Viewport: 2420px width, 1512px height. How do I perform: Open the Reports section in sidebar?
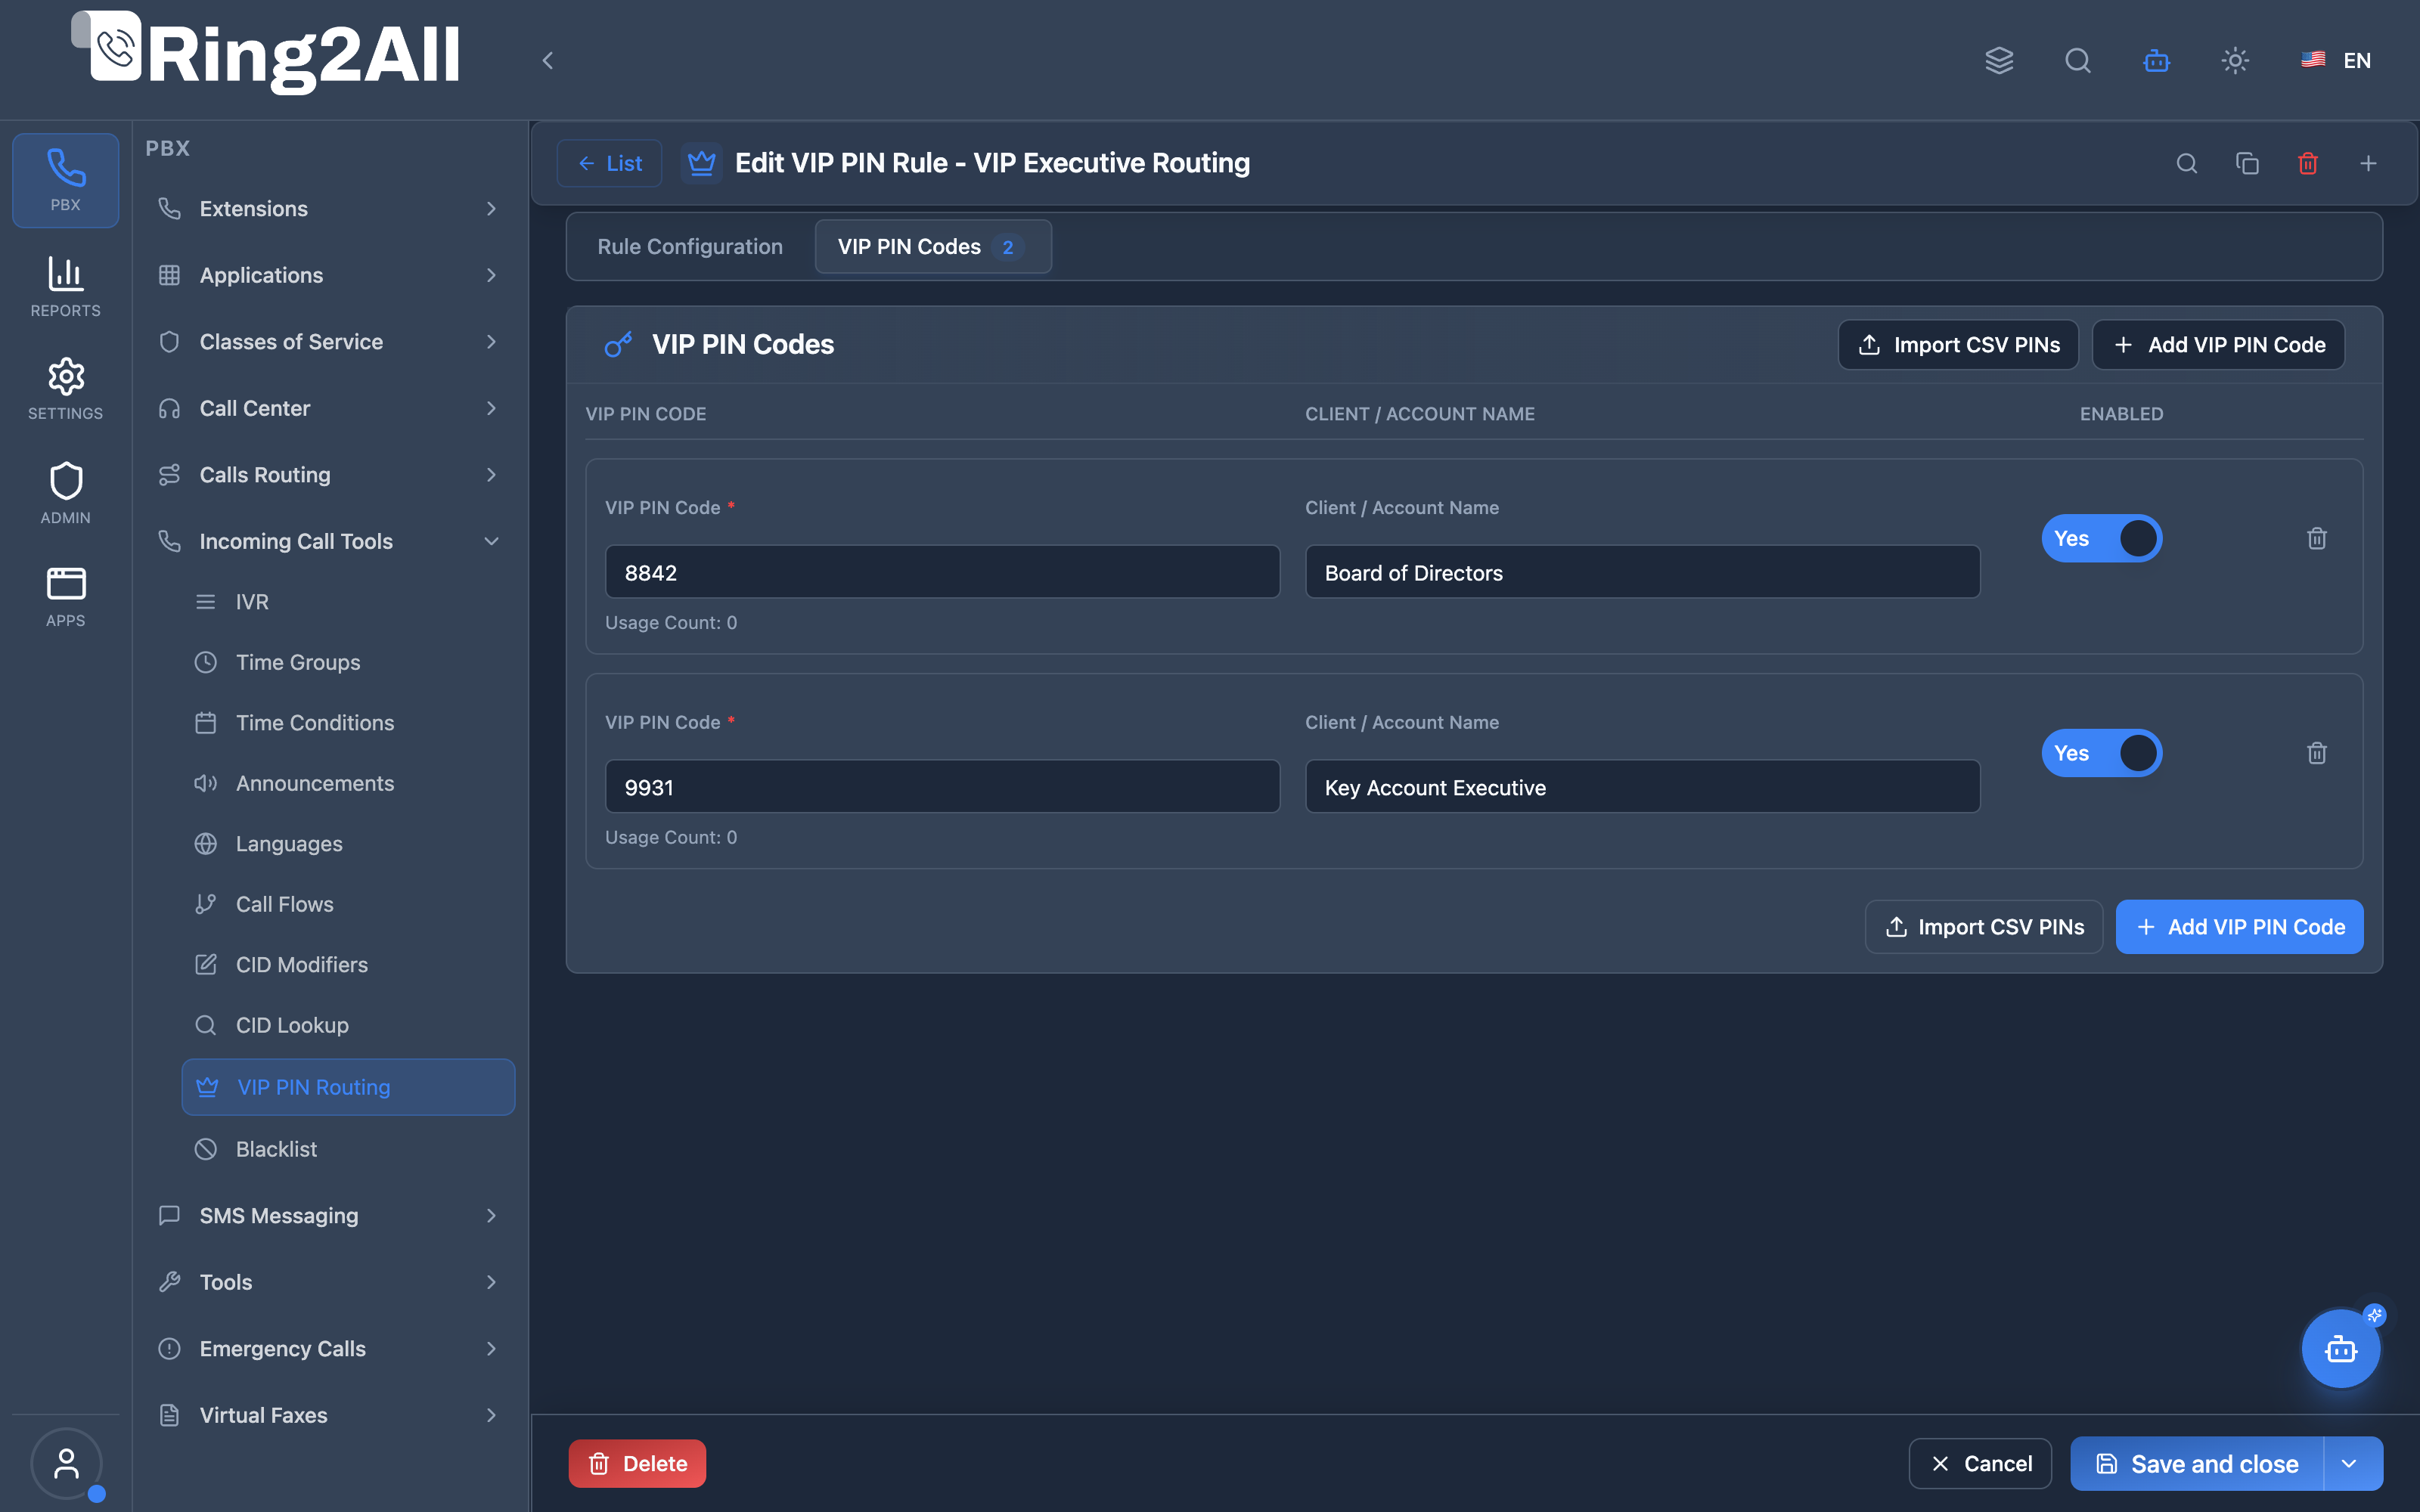65,286
